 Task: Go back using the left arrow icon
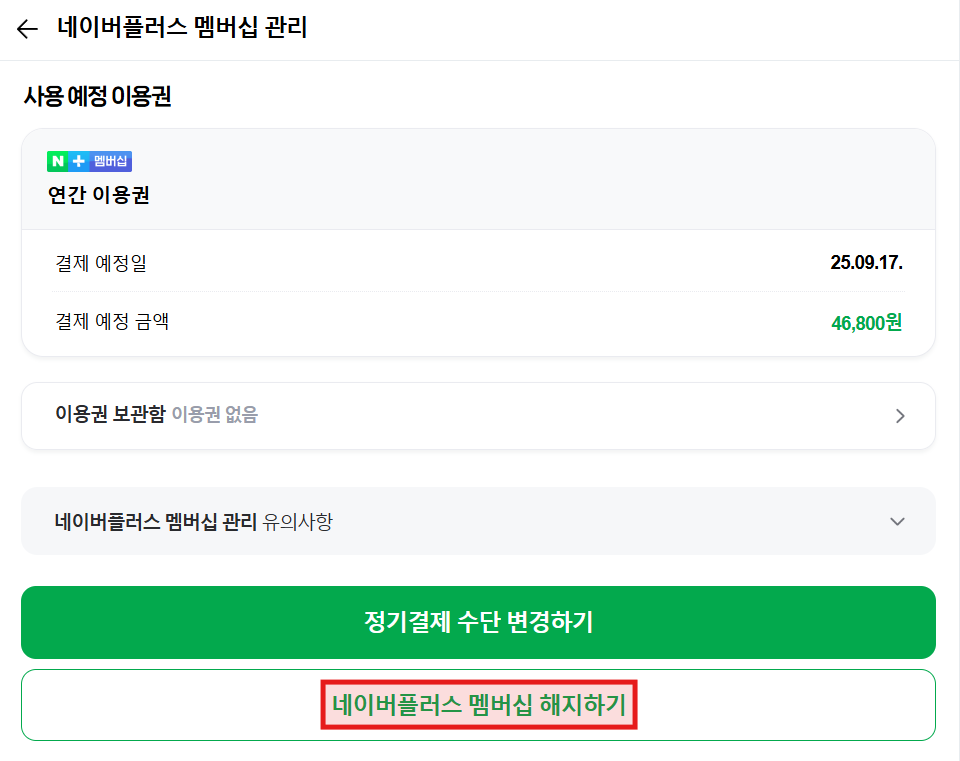click(27, 29)
